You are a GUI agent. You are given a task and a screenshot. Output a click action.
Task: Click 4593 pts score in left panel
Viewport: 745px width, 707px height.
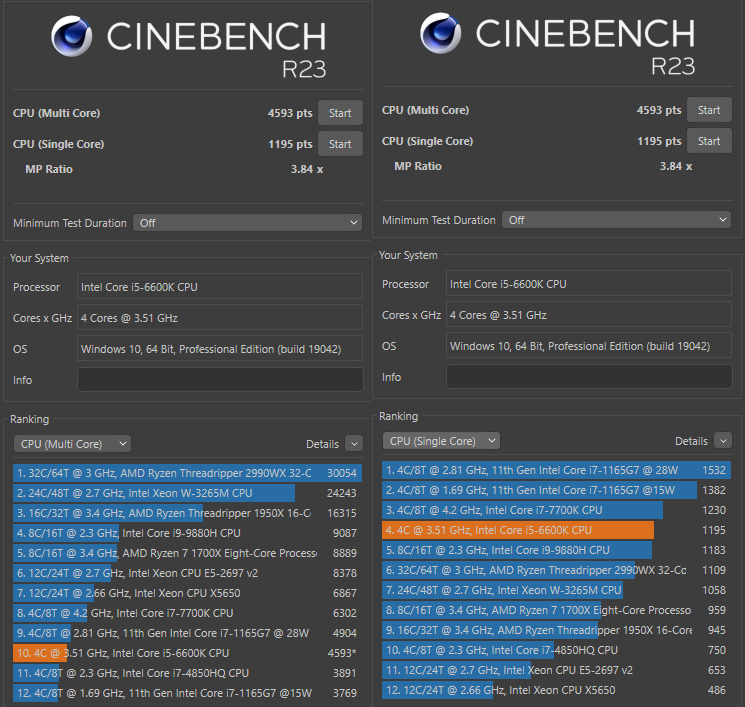(290, 113)
